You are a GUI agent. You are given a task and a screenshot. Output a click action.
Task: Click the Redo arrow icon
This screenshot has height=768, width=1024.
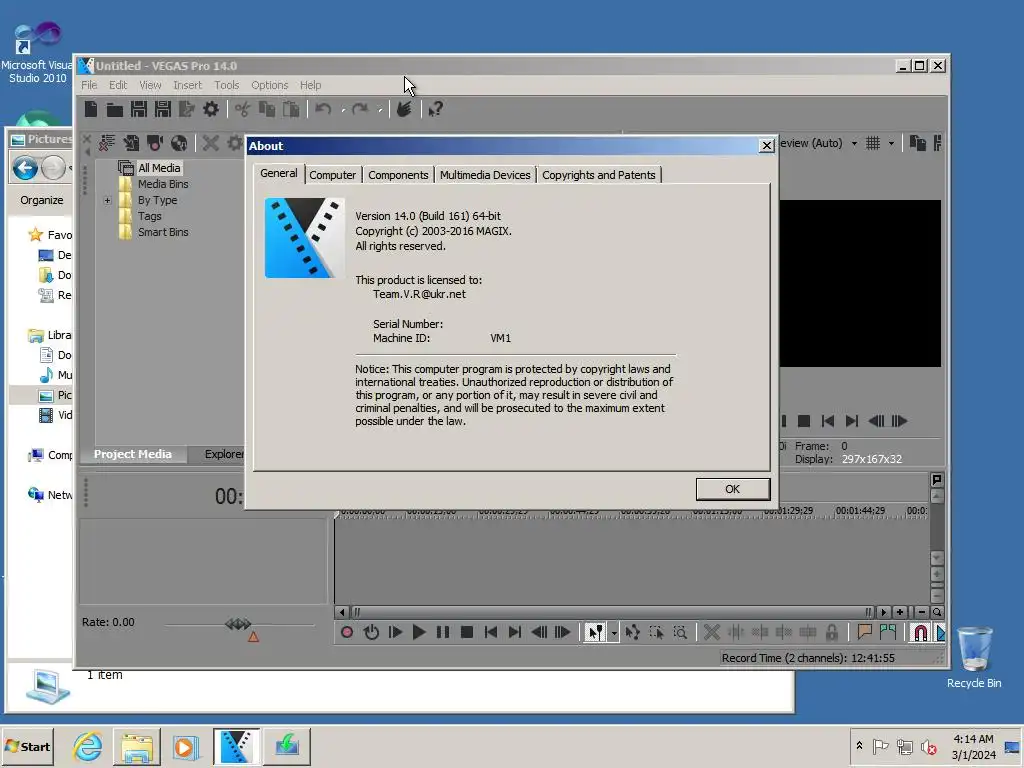click(360, 109)
